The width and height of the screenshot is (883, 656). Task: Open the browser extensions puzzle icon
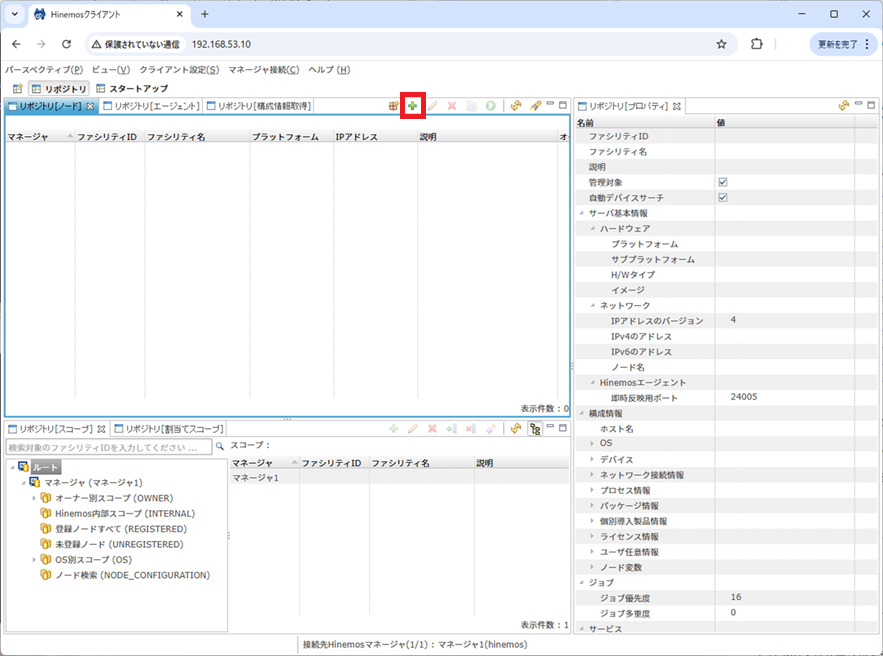[757, 44]
